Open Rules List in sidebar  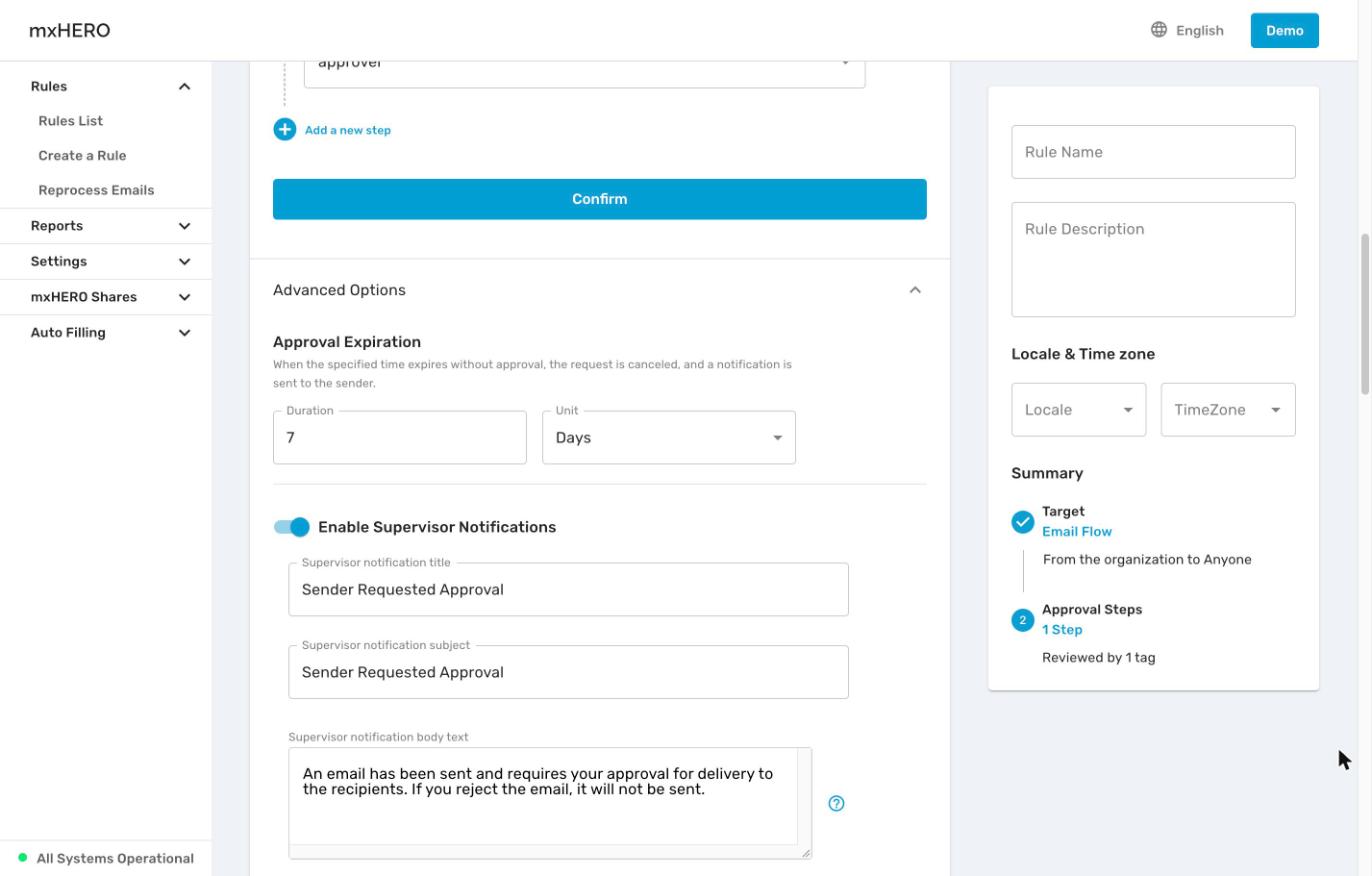pyautogui.click(x=70, y=121)
